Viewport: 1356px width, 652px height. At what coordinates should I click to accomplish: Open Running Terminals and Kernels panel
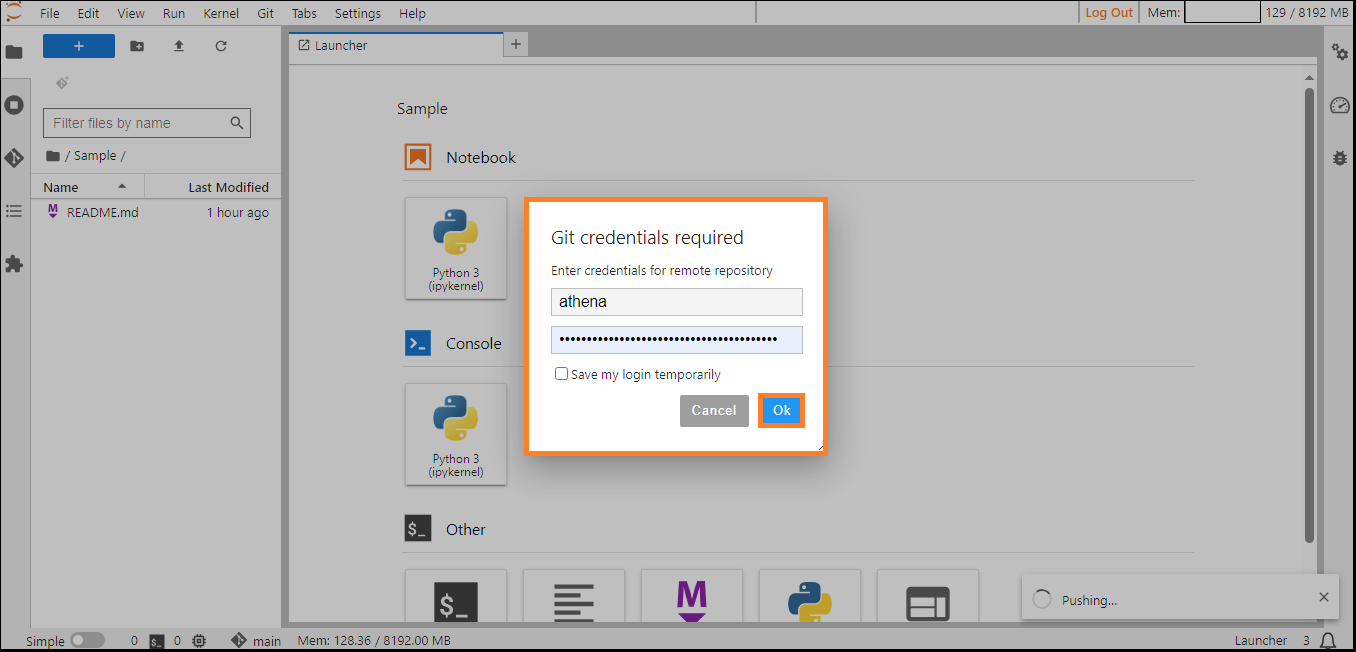click(x=14, y=104)
